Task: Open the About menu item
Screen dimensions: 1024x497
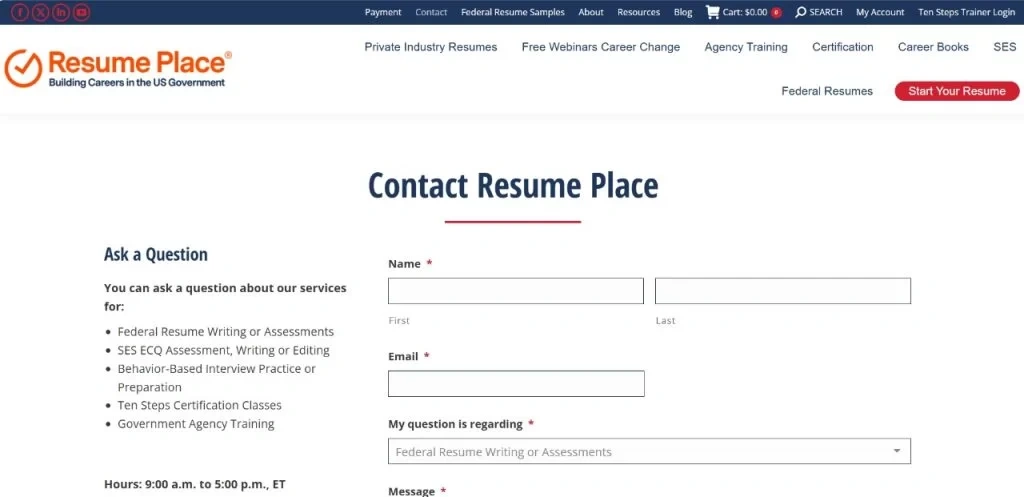Action: pos(591,12)
